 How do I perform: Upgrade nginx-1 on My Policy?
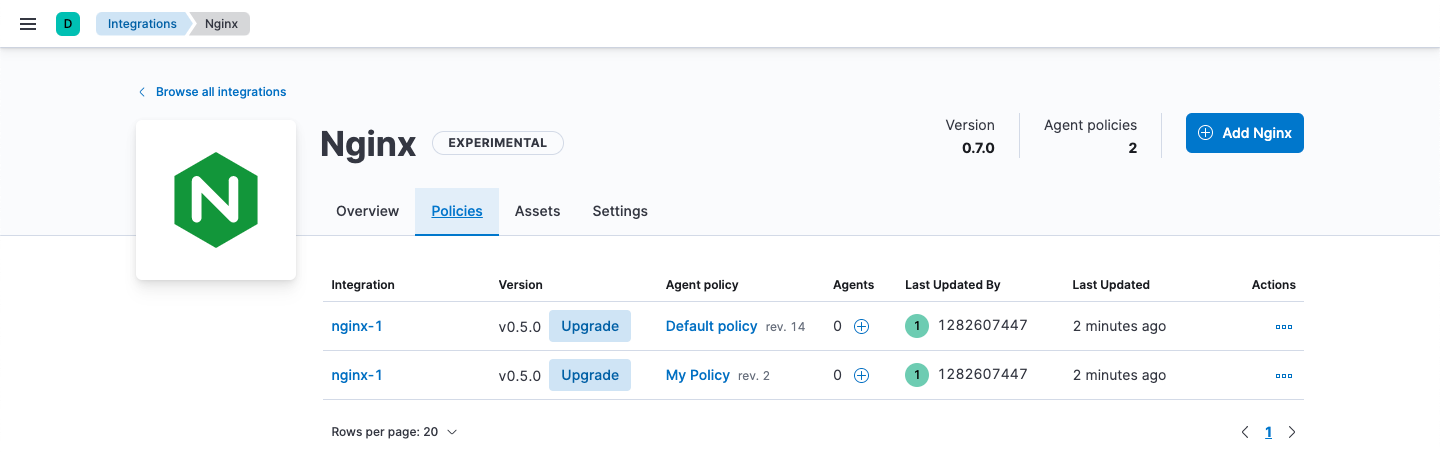coord(590,375)
